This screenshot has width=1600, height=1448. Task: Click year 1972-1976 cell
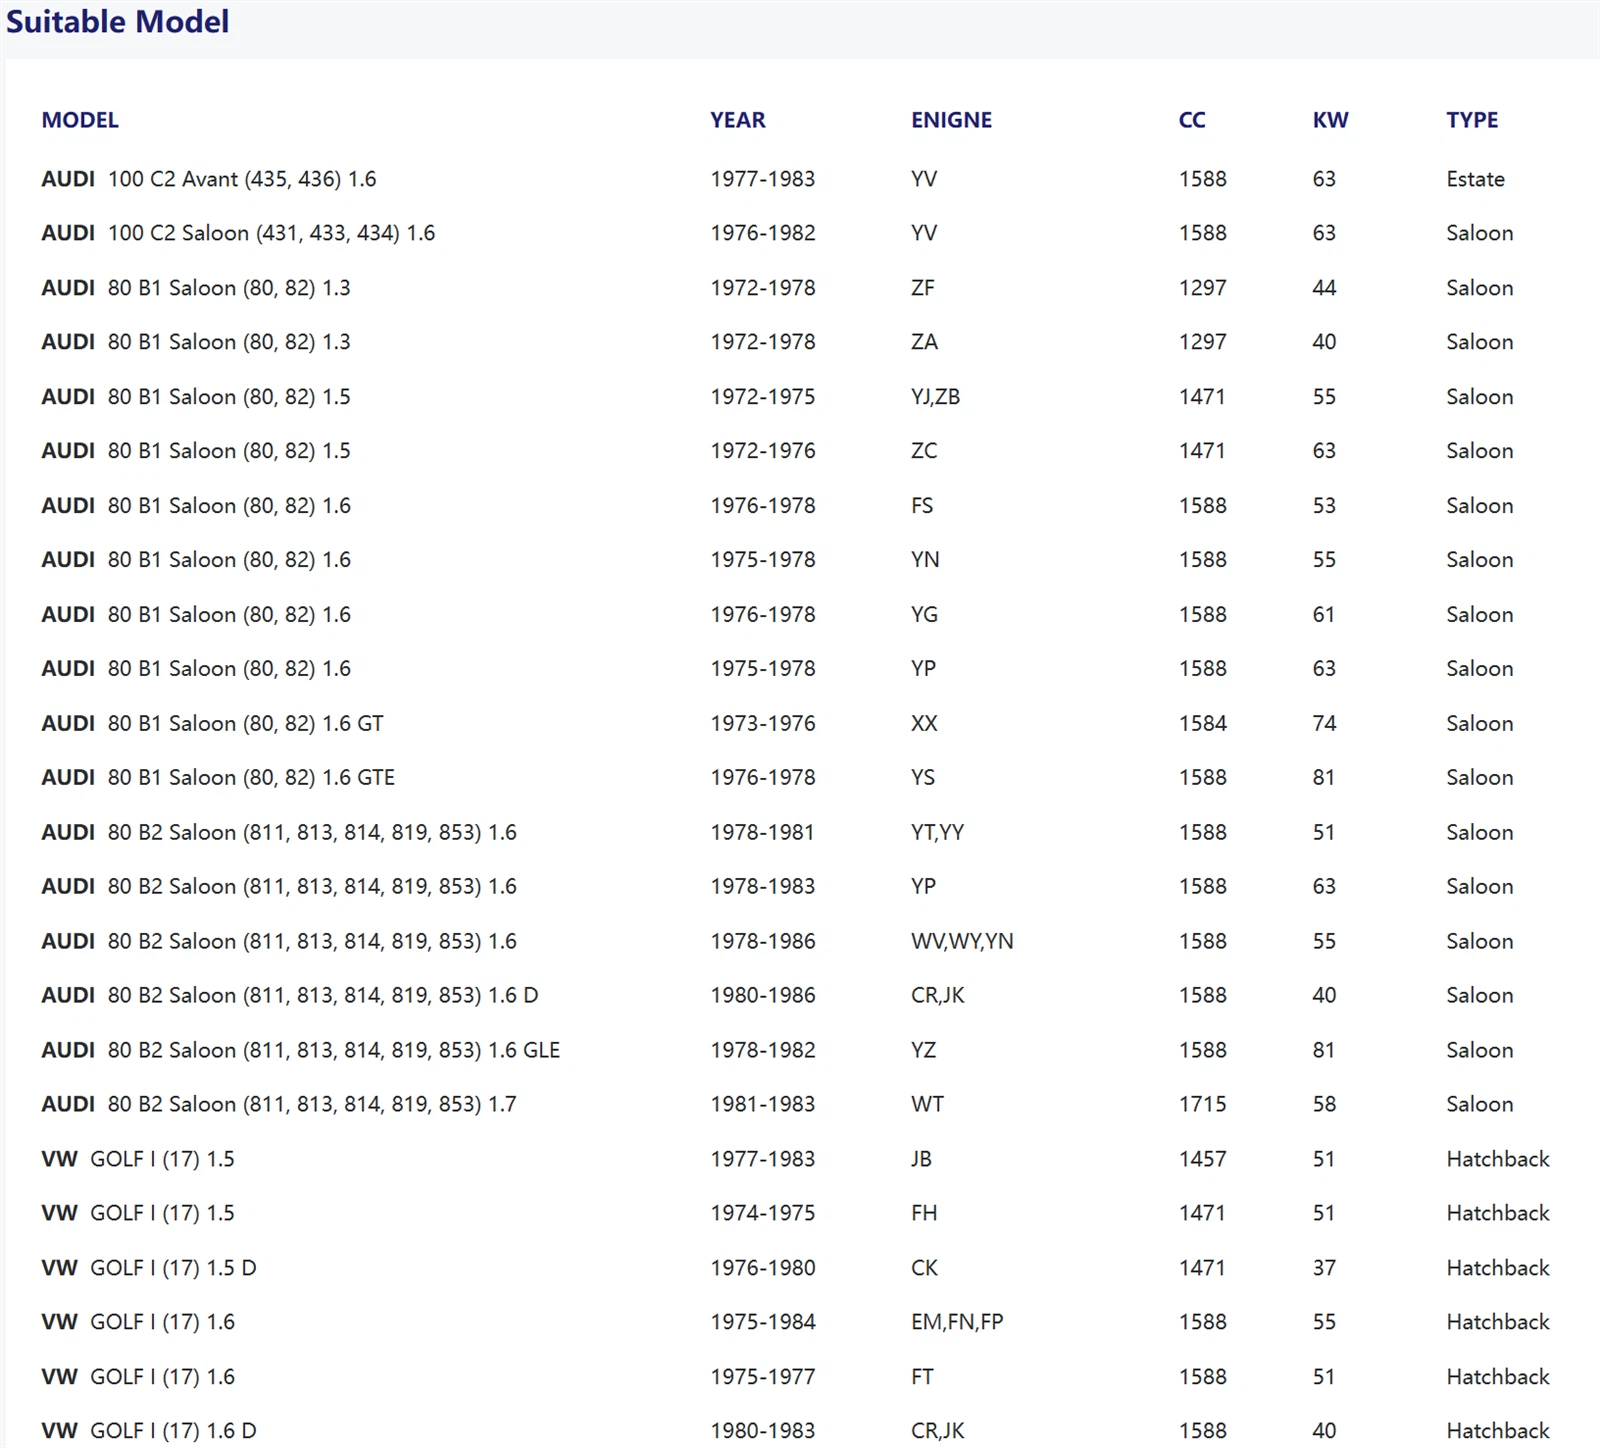pos(762,451)
